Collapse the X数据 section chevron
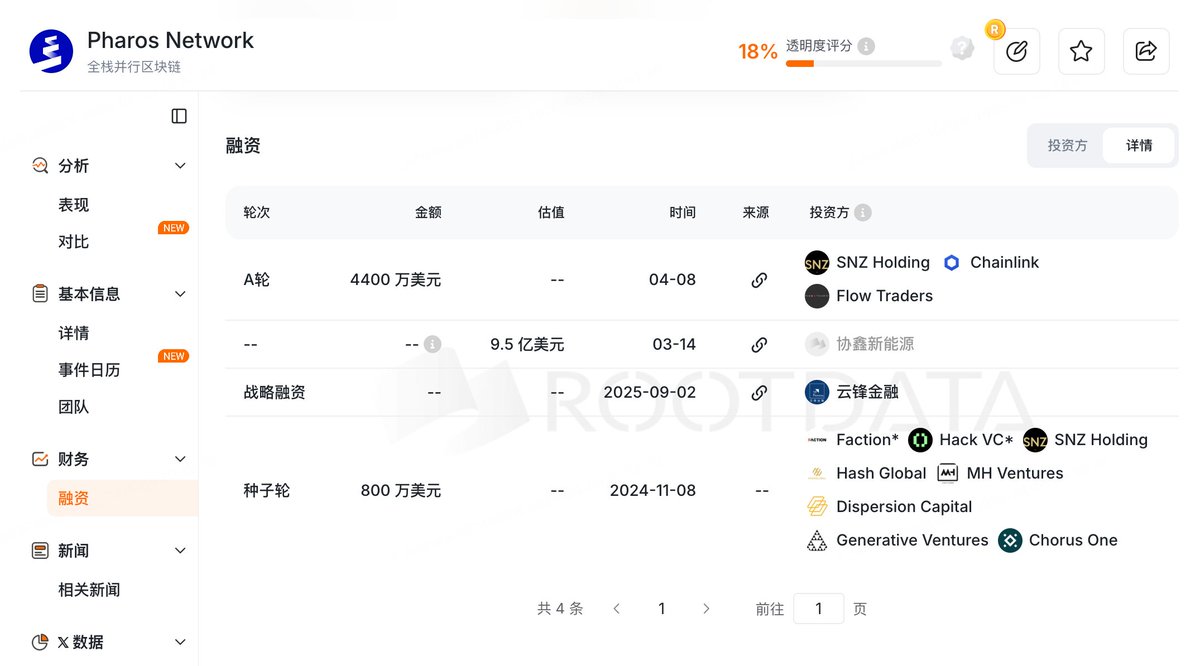The height and width of the screenshot is (666, 1200). (x=180, y=642)
